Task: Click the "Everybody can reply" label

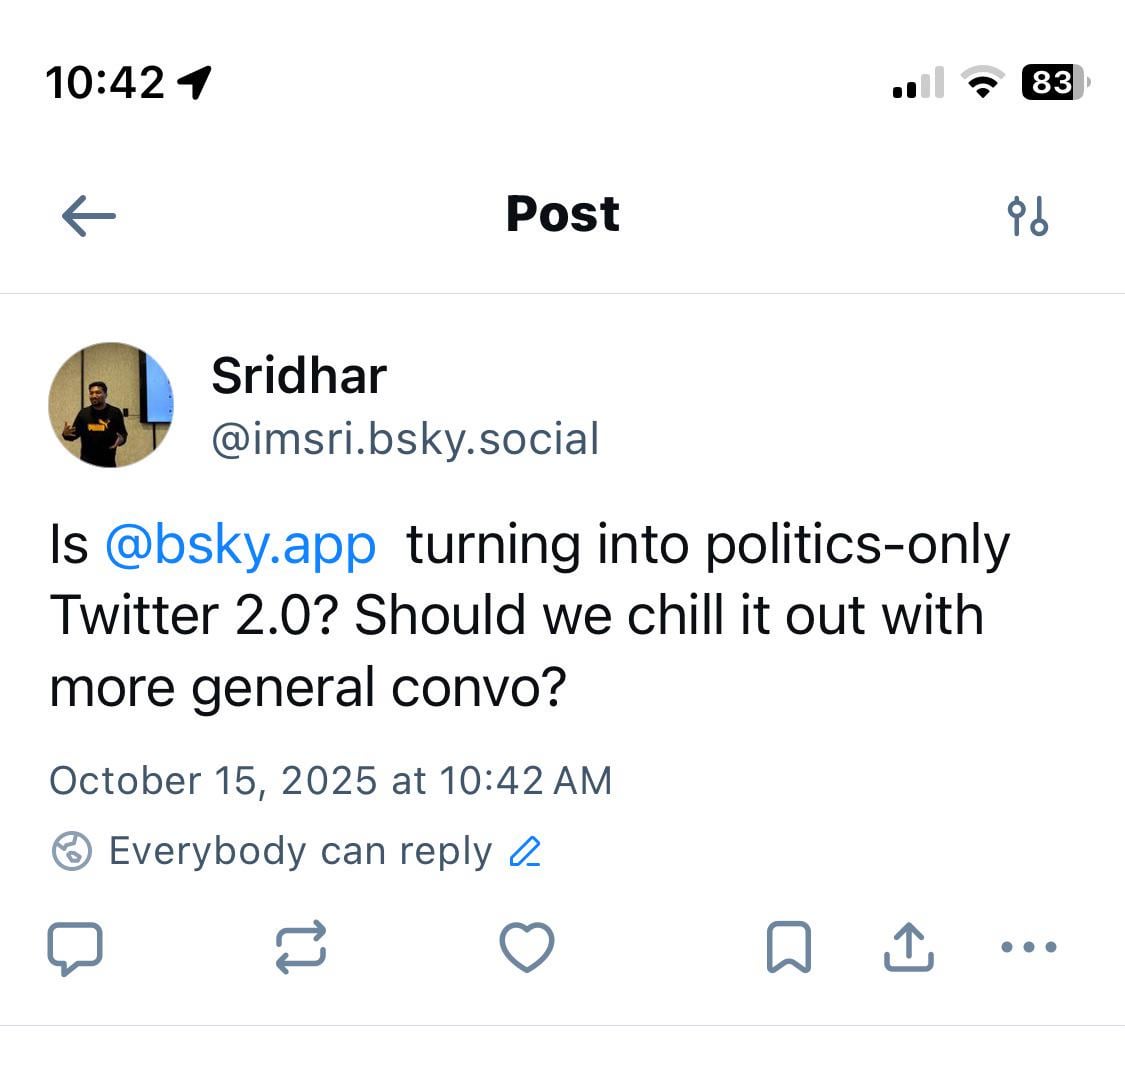Action: pos(300,851)
